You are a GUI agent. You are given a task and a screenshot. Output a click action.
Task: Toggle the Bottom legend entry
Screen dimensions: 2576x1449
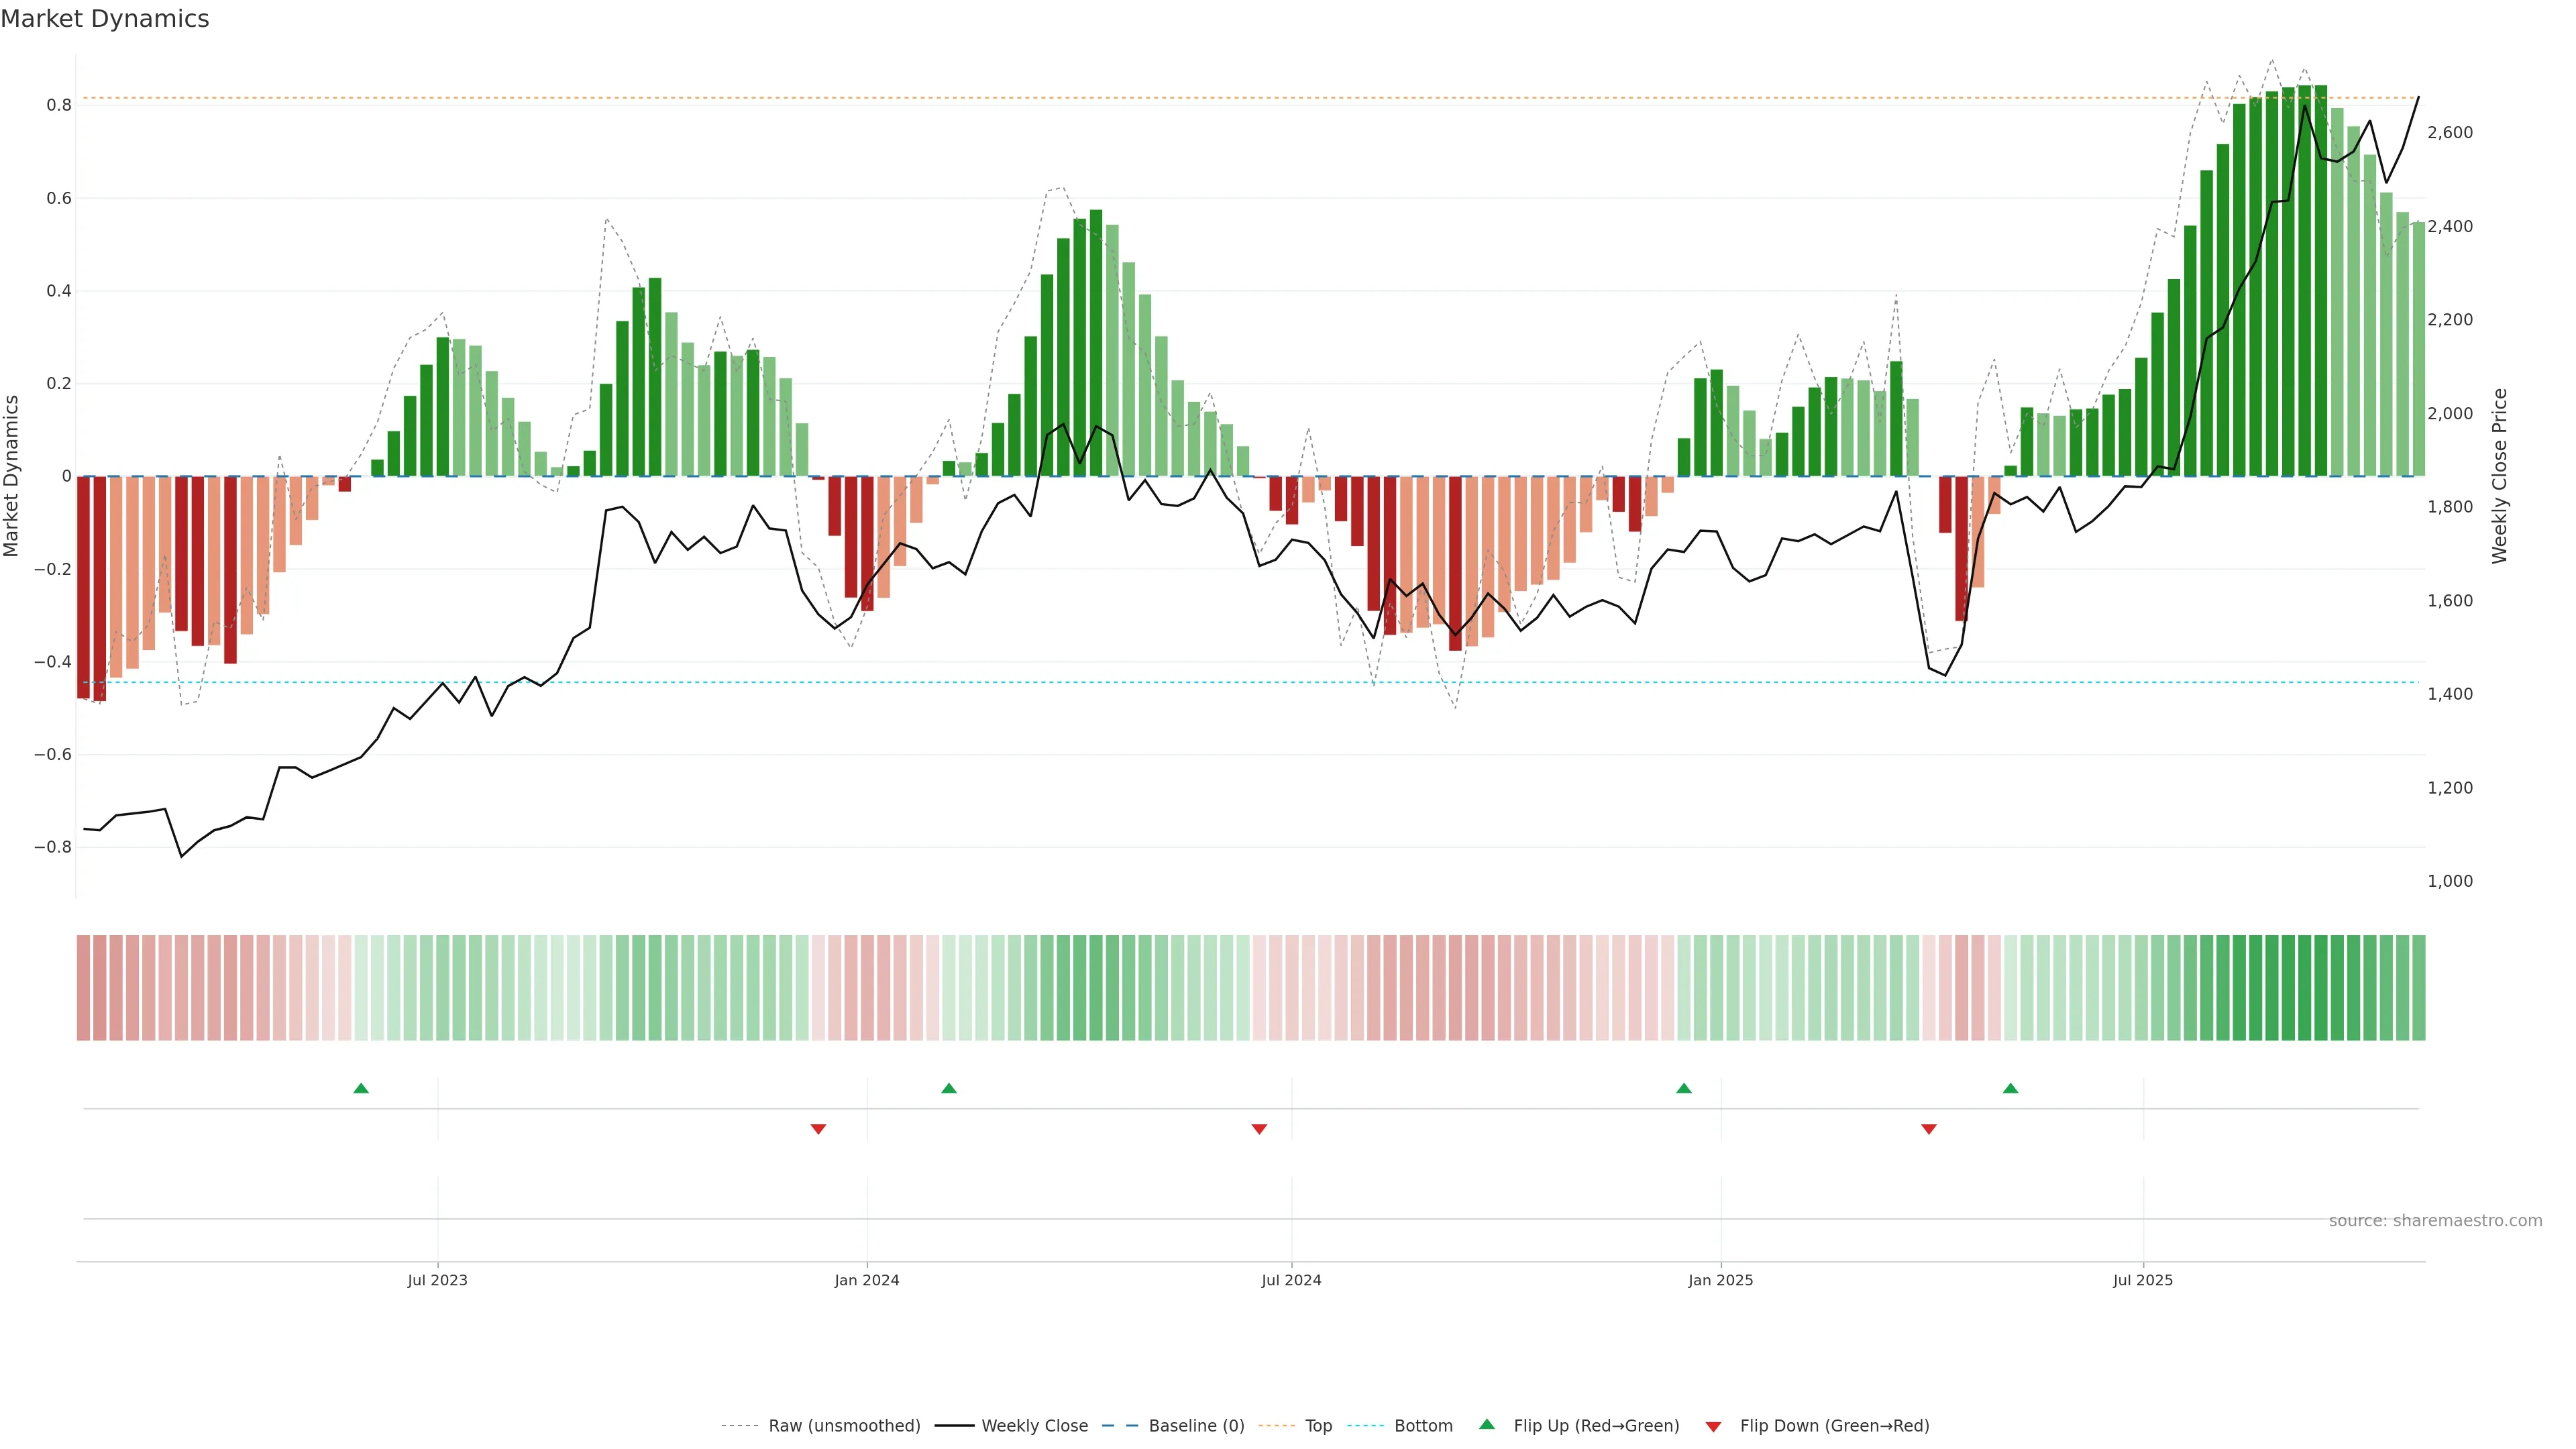[x=1423, y=1426]
